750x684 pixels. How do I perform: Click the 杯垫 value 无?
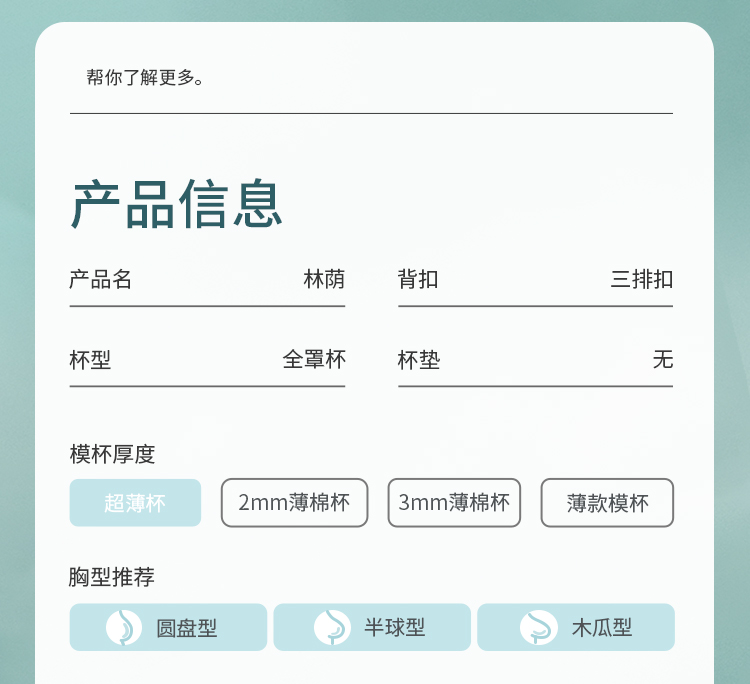(x=662, y=359)
